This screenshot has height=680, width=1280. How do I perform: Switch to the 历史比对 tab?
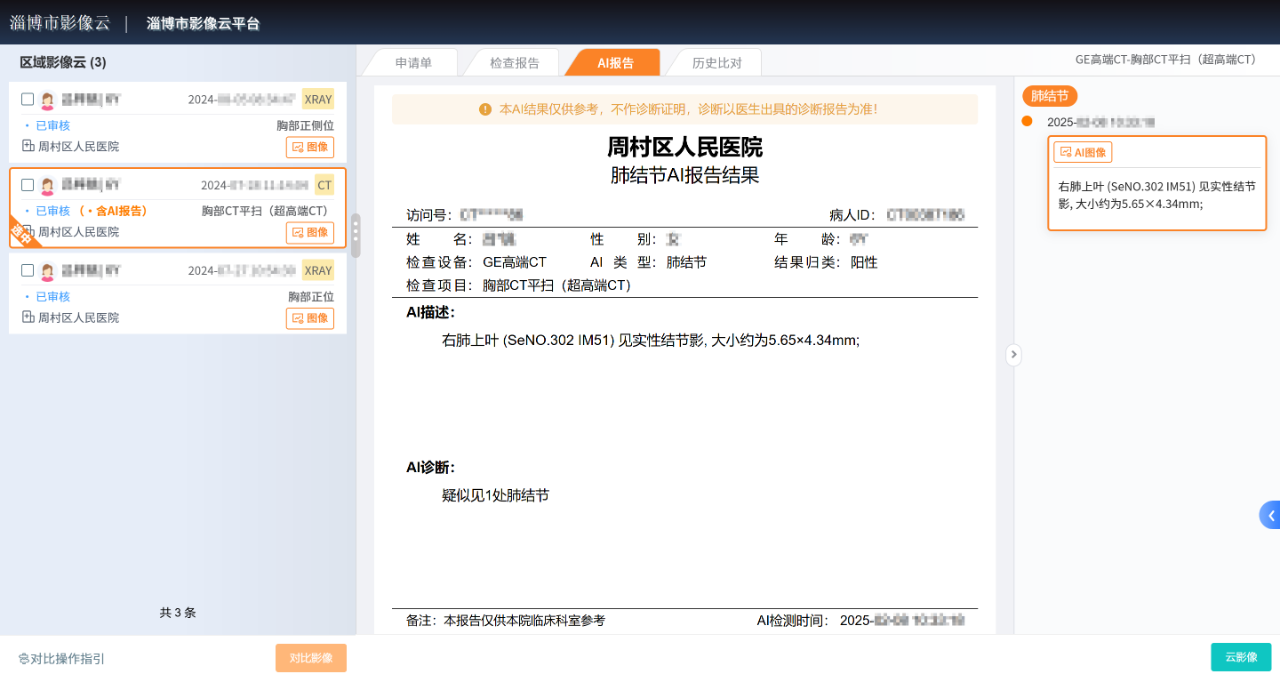(x=714, y=61)
